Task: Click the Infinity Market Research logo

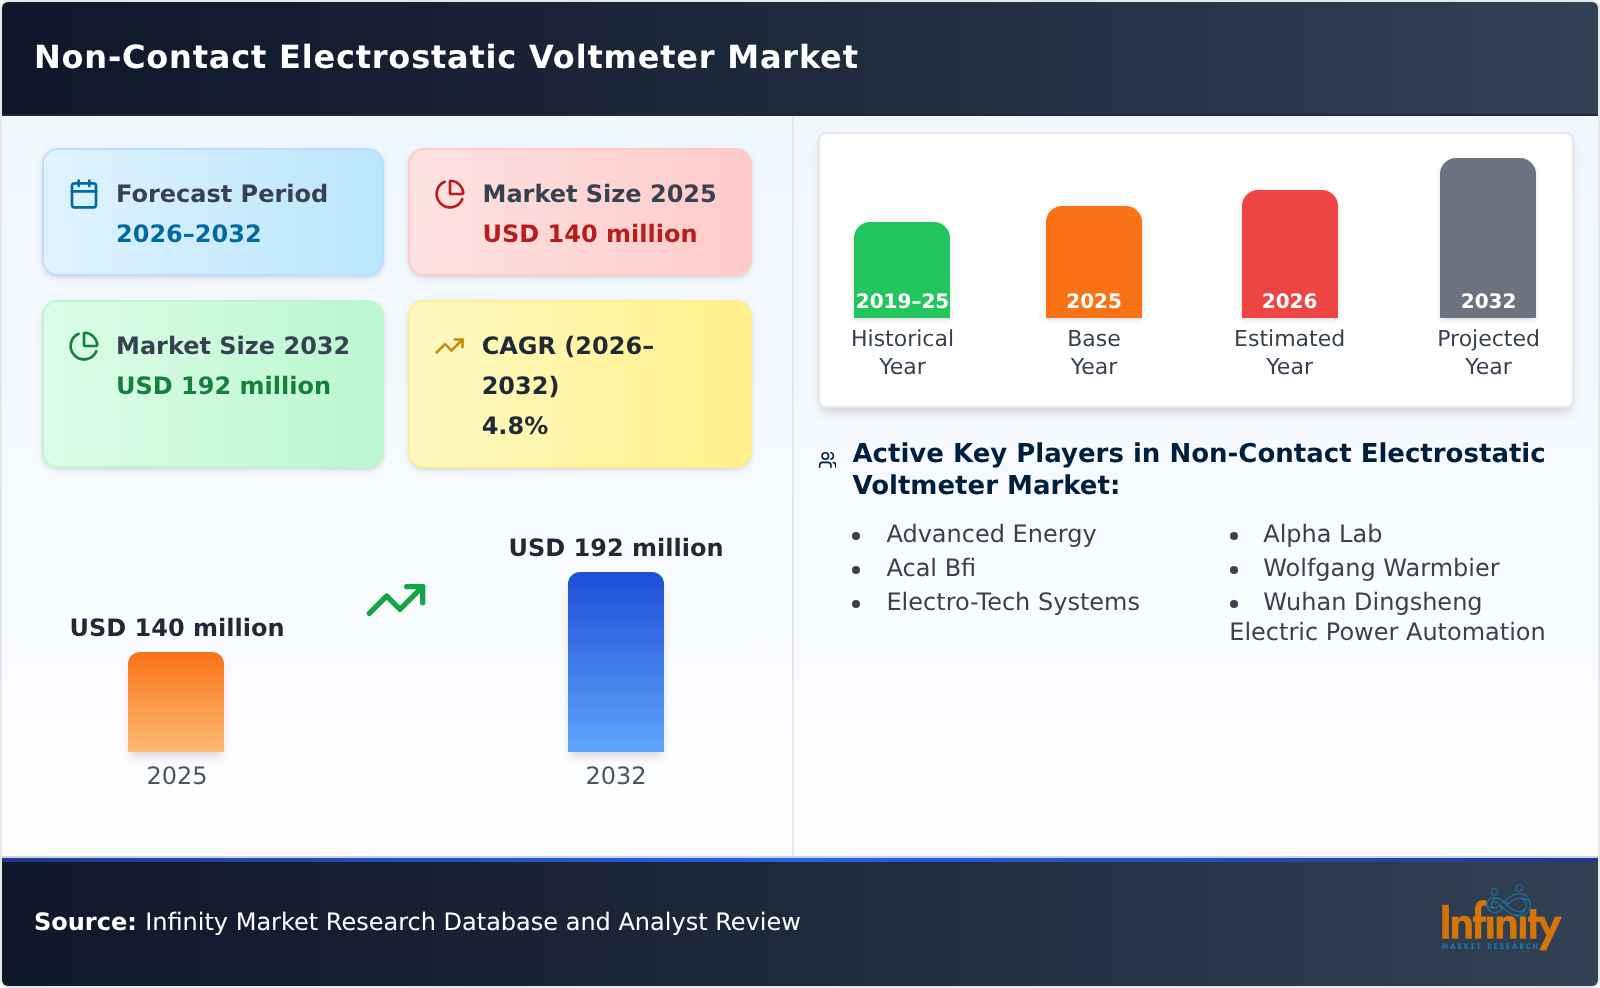Action: tap(1500, 919)
